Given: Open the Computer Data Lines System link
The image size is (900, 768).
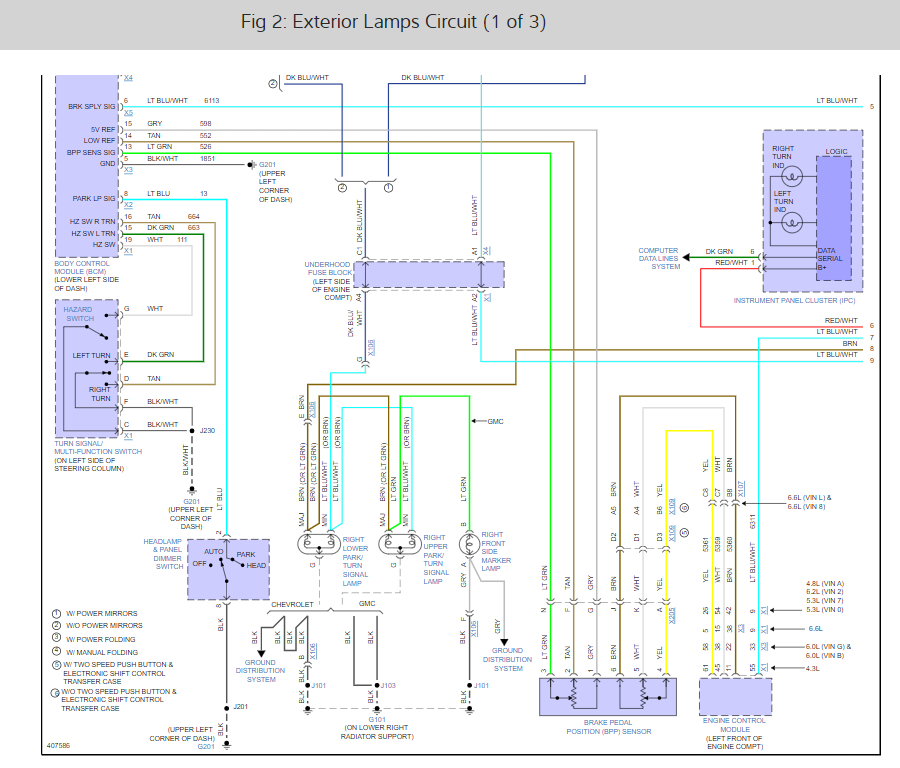Looking at the screenshot, I should [x=659, y=259].
